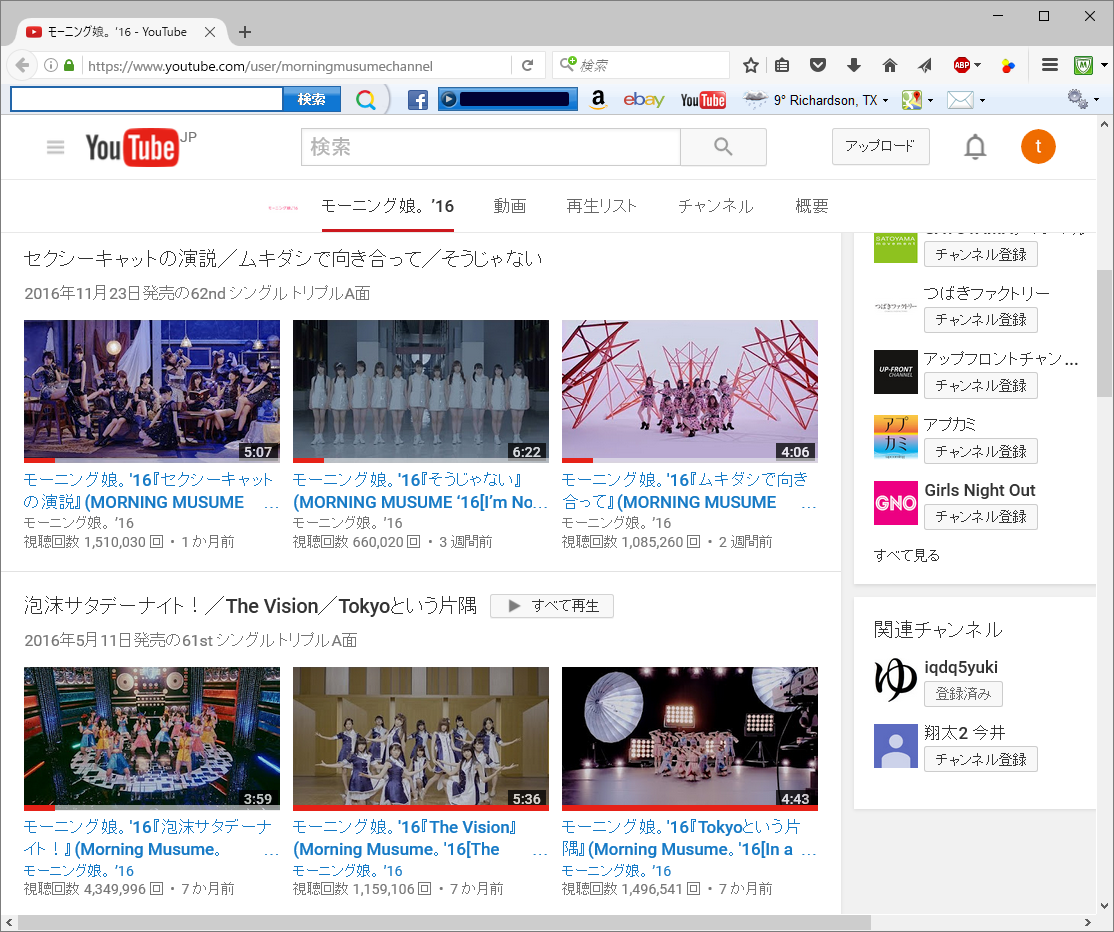Subscribe to アプカミ channel
The height and width of the screenshot is (932, 1114).
[x=980, y=451]
